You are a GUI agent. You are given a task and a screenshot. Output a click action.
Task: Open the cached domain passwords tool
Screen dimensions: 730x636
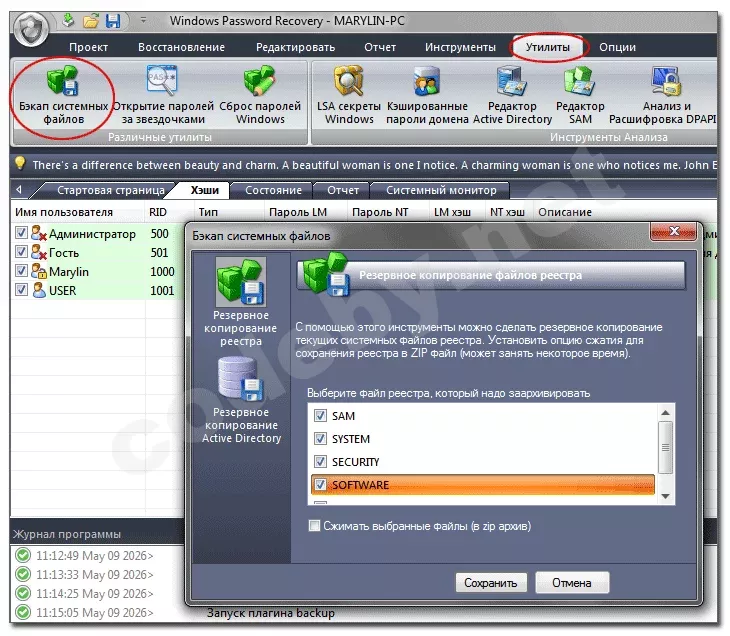(x=426, y=81)
